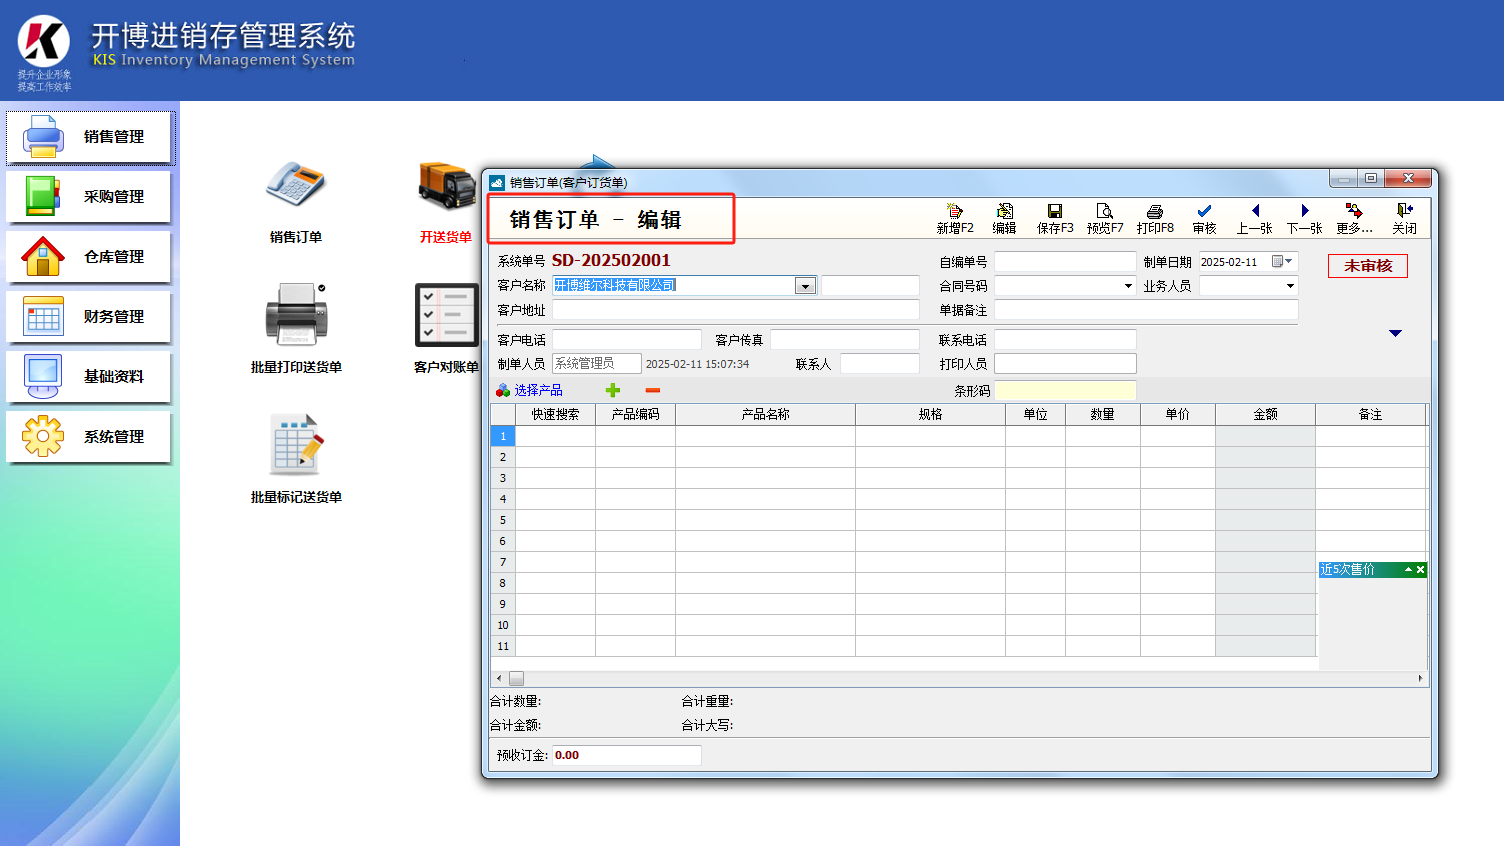Expand the 业务人员 dropdown
The height and width of the screenshot is (846, 1504).
1290,286
